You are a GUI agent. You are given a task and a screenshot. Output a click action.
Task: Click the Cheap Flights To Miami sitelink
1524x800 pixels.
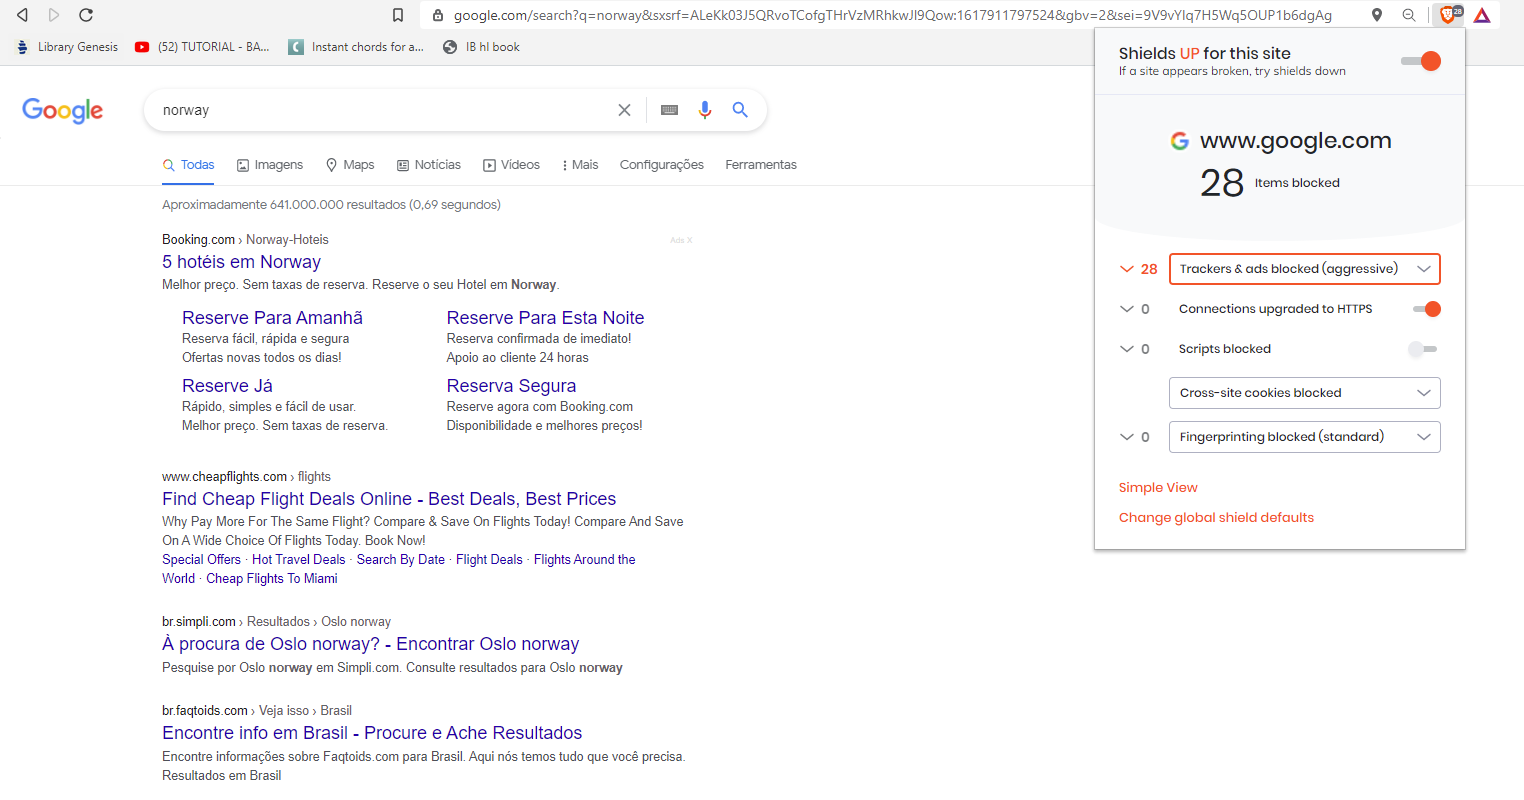click(x=272, y=579)
